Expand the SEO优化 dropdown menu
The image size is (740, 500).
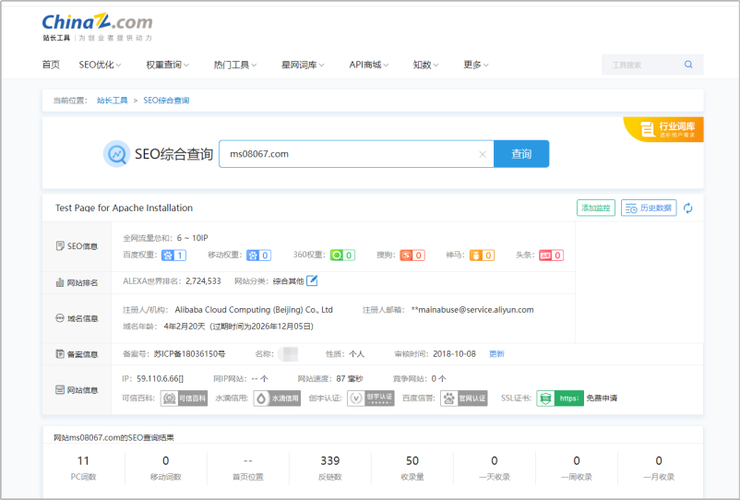100,65
